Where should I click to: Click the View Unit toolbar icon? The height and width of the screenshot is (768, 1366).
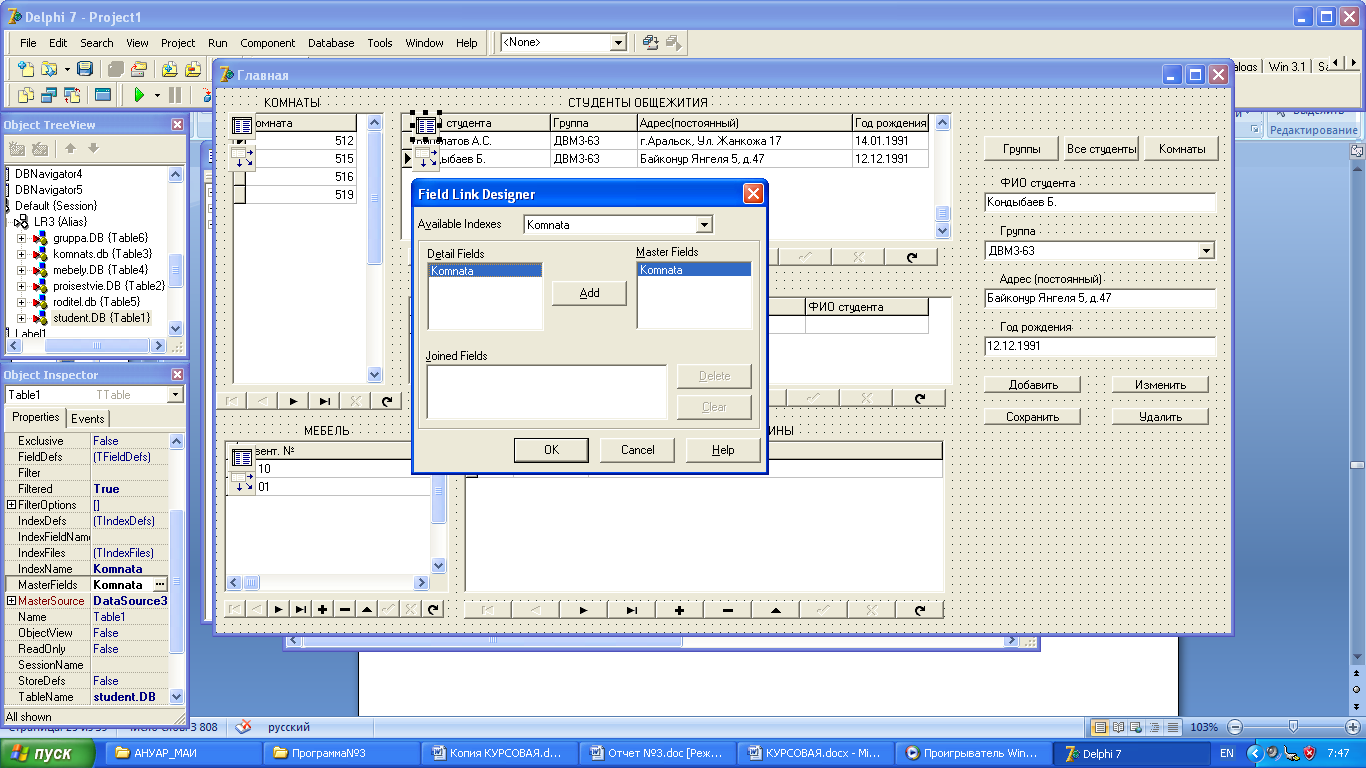(x=25, y=95)
